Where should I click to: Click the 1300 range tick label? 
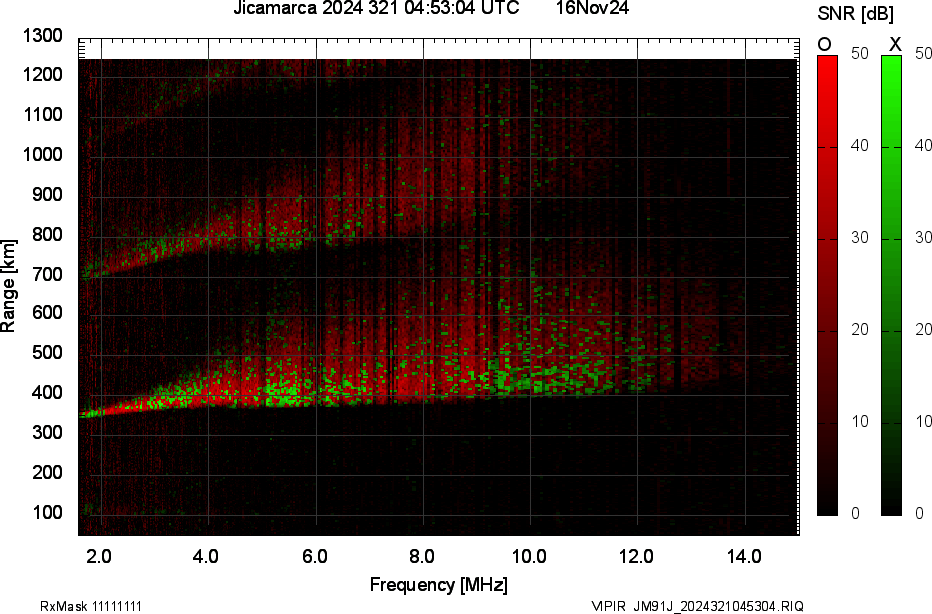point(43,36)
